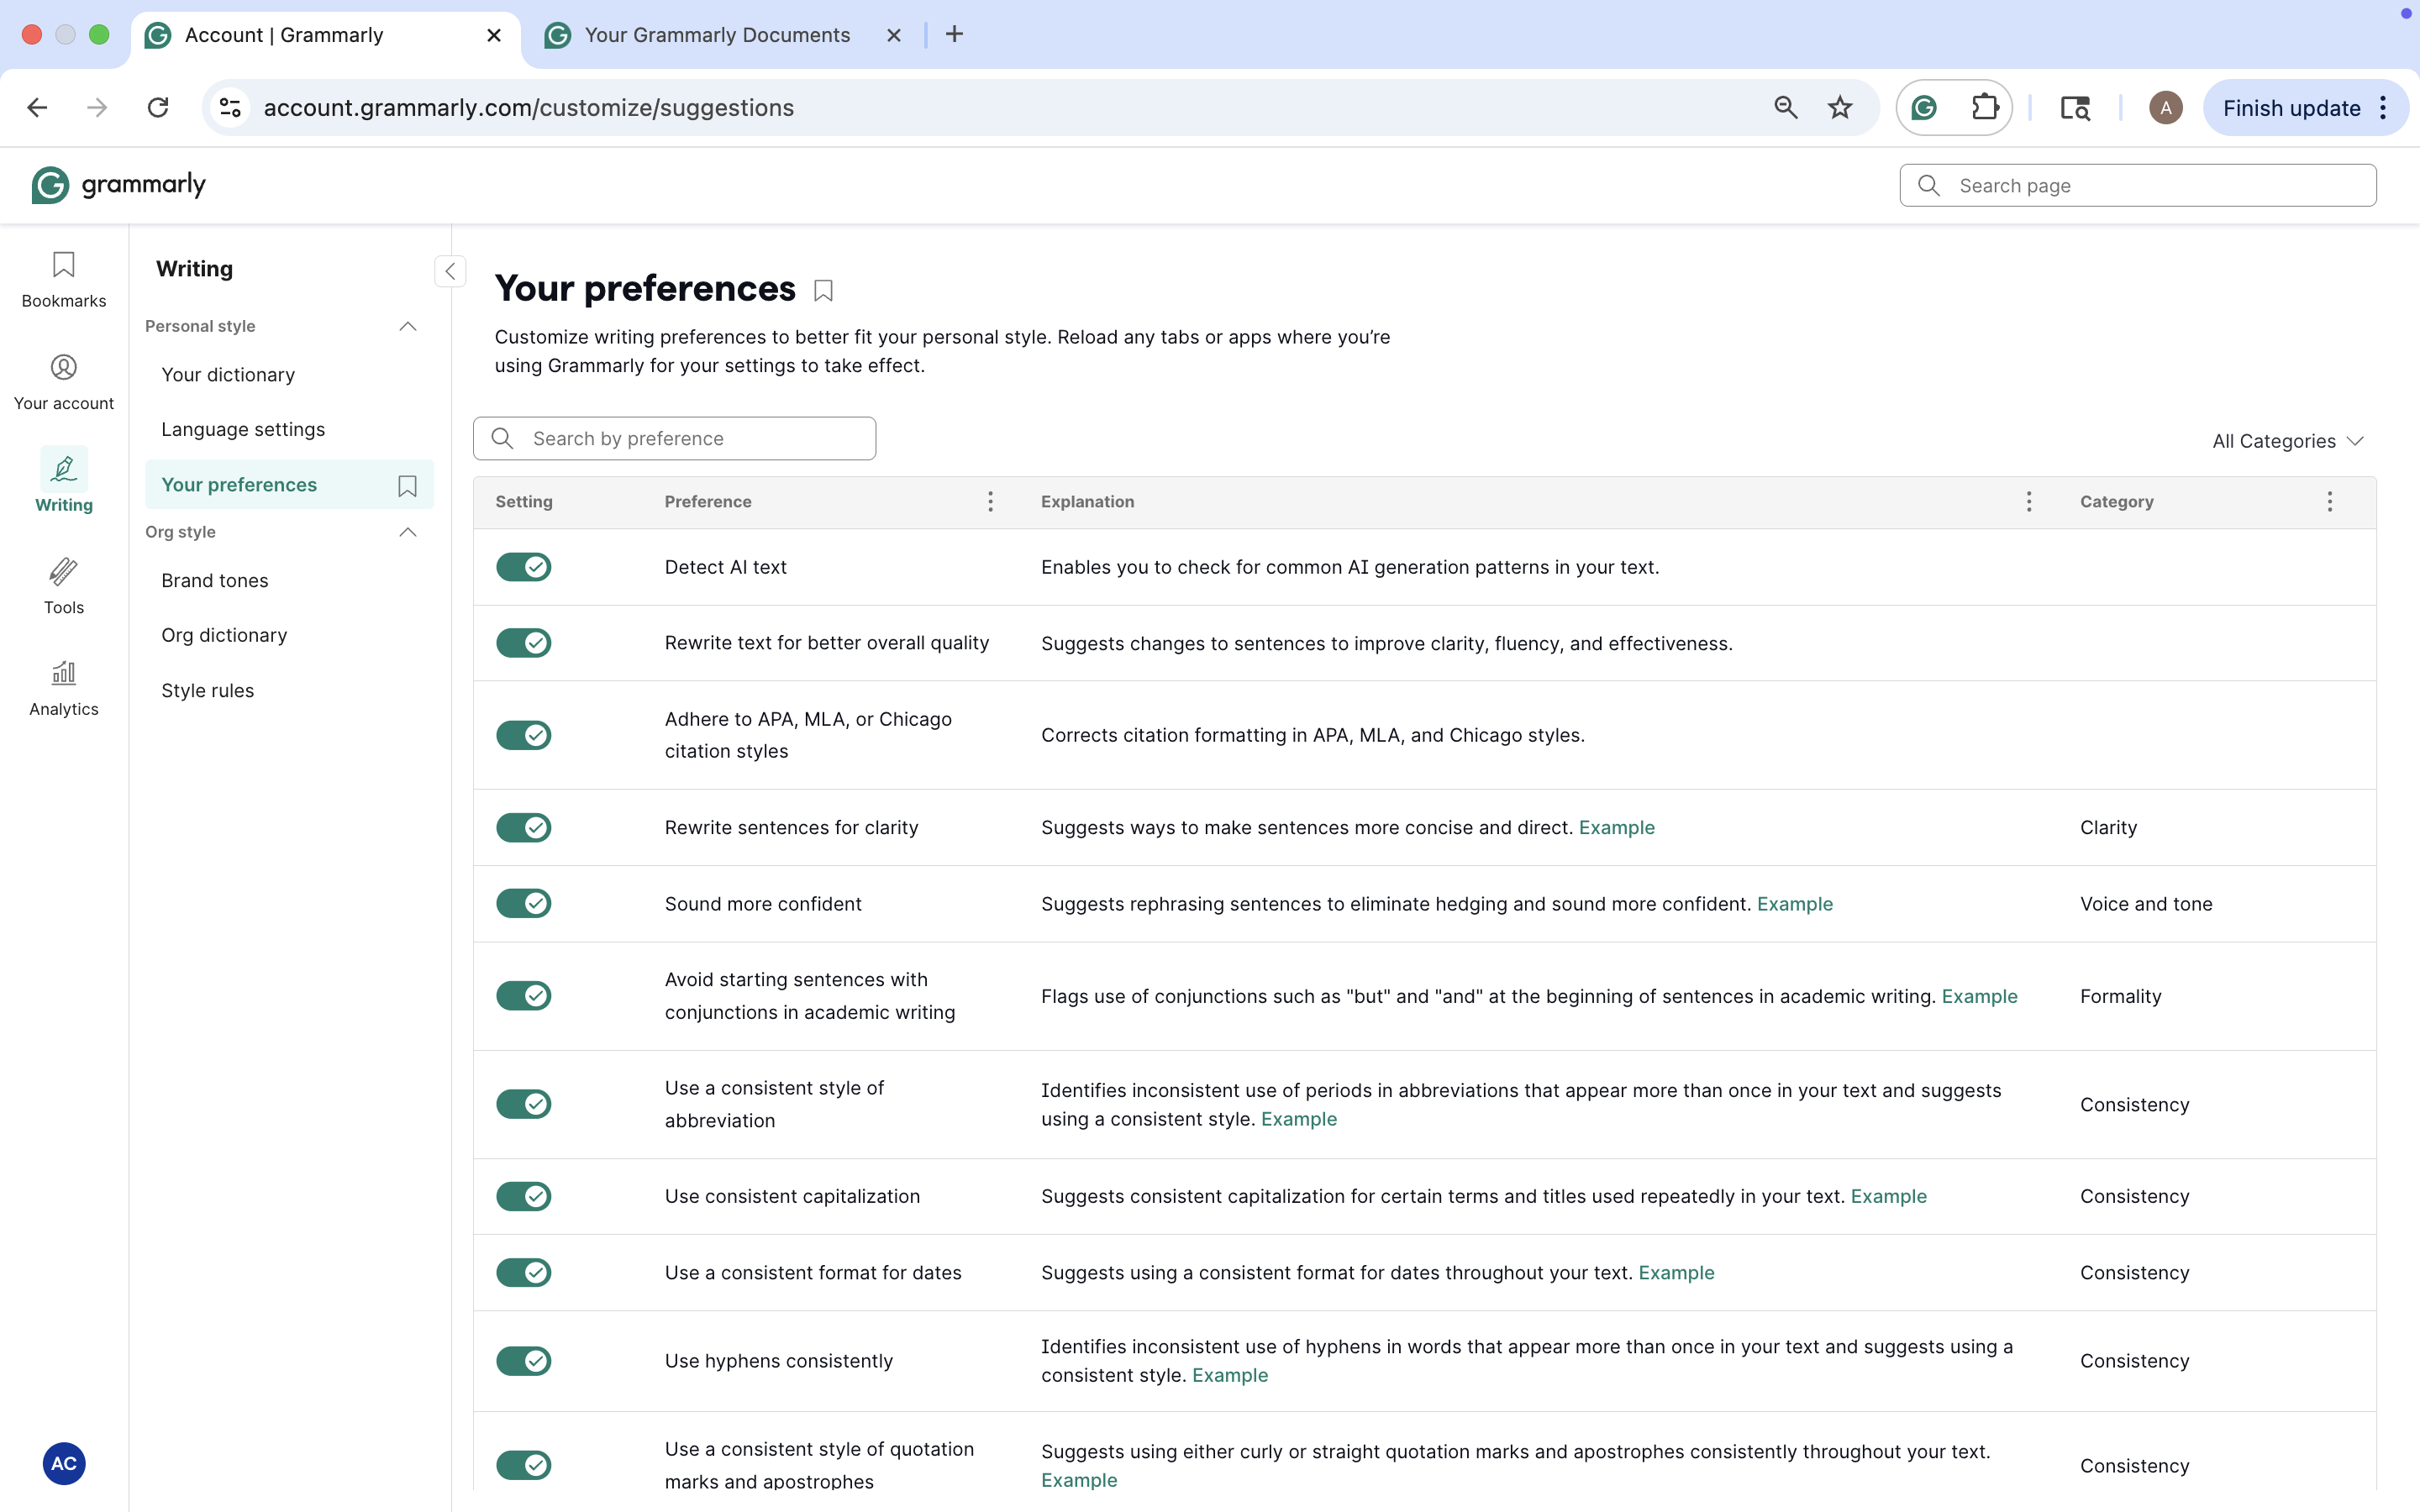Image resolution: width=2420 pixels, height=1512 pixels.
Task: Click the browser extensions puzzle icon
Action: (x=1986, y=107)
